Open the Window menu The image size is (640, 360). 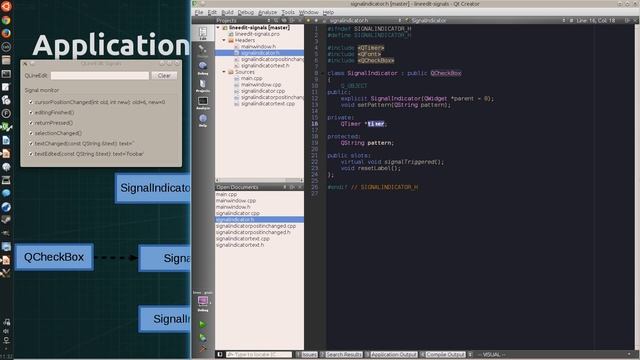pyautogui.click(x=309, y=12)
